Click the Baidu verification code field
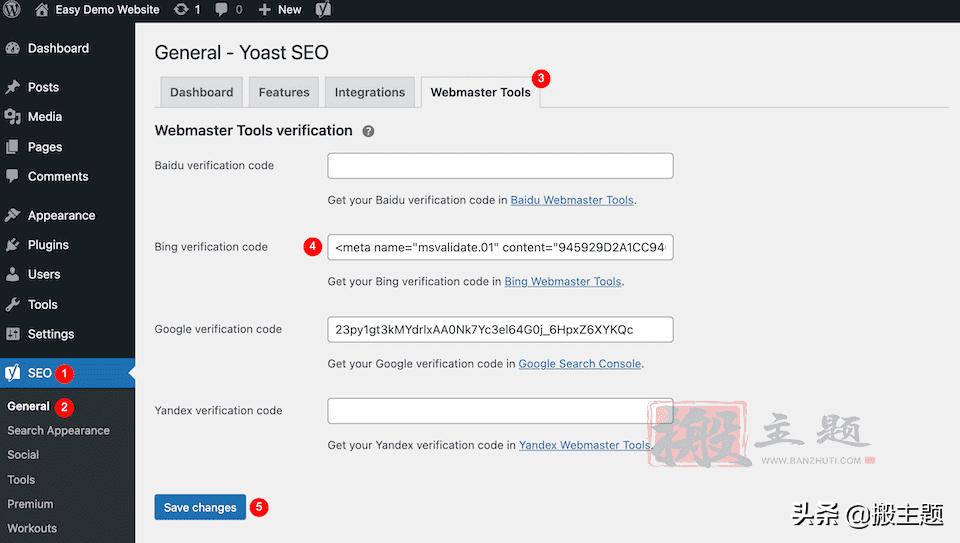 click(500, 165)
